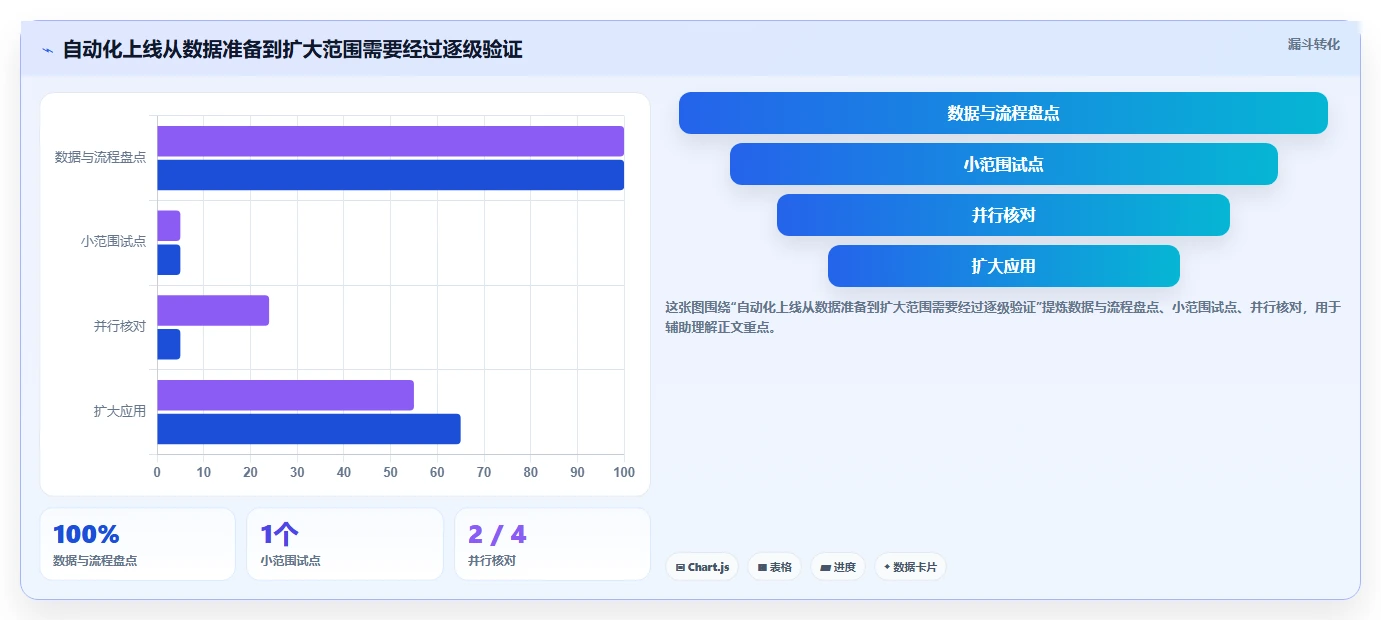Click the 40 tick on the x-axis

coord(344,472)
